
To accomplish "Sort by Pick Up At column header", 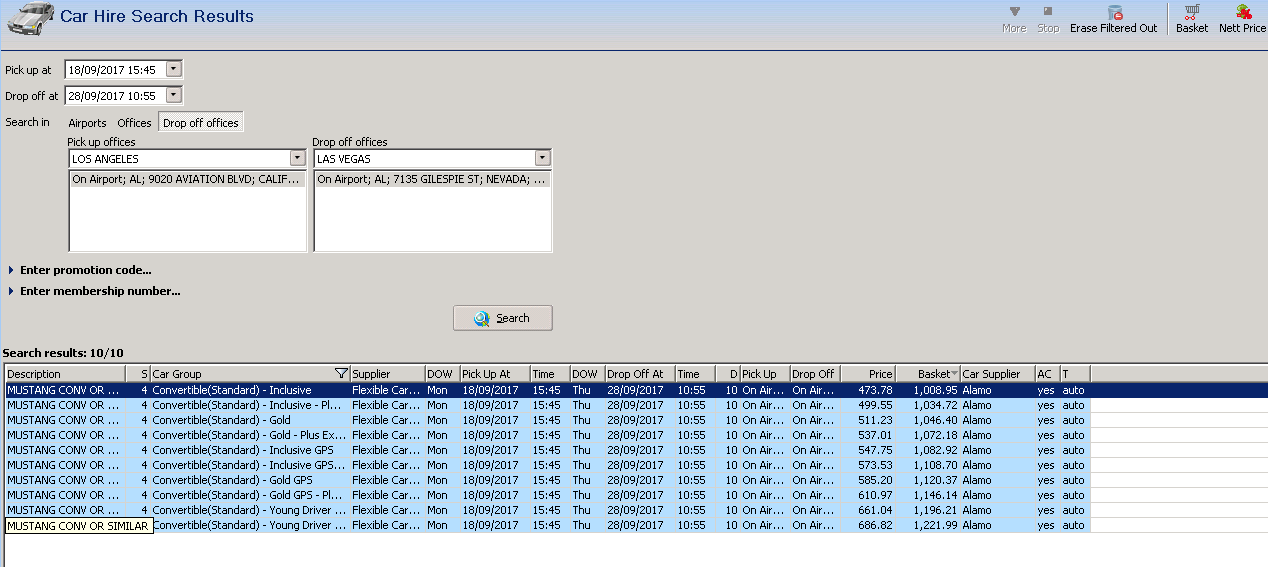I will pos(495,374).
